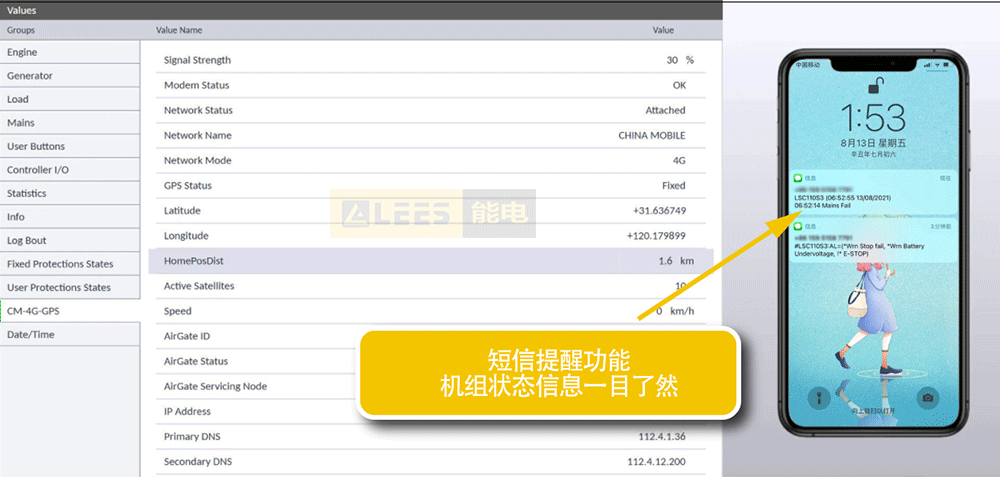Click the 1.6 km distance value
1000x477 pixels.
click(x=677, y=261)
